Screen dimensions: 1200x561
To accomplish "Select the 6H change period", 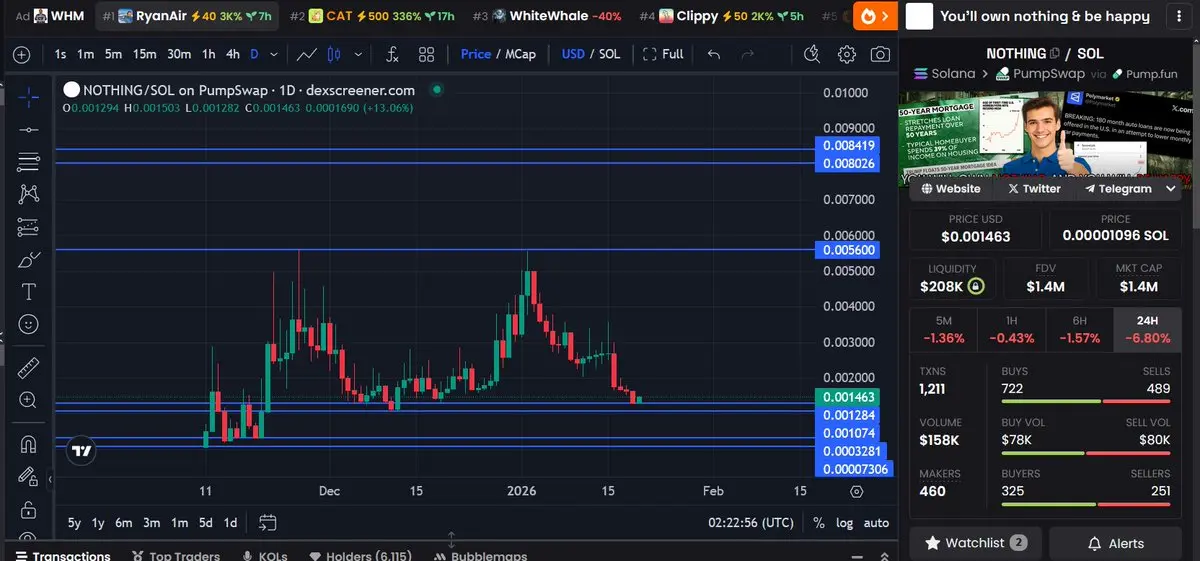I will tap(1079, 329).
